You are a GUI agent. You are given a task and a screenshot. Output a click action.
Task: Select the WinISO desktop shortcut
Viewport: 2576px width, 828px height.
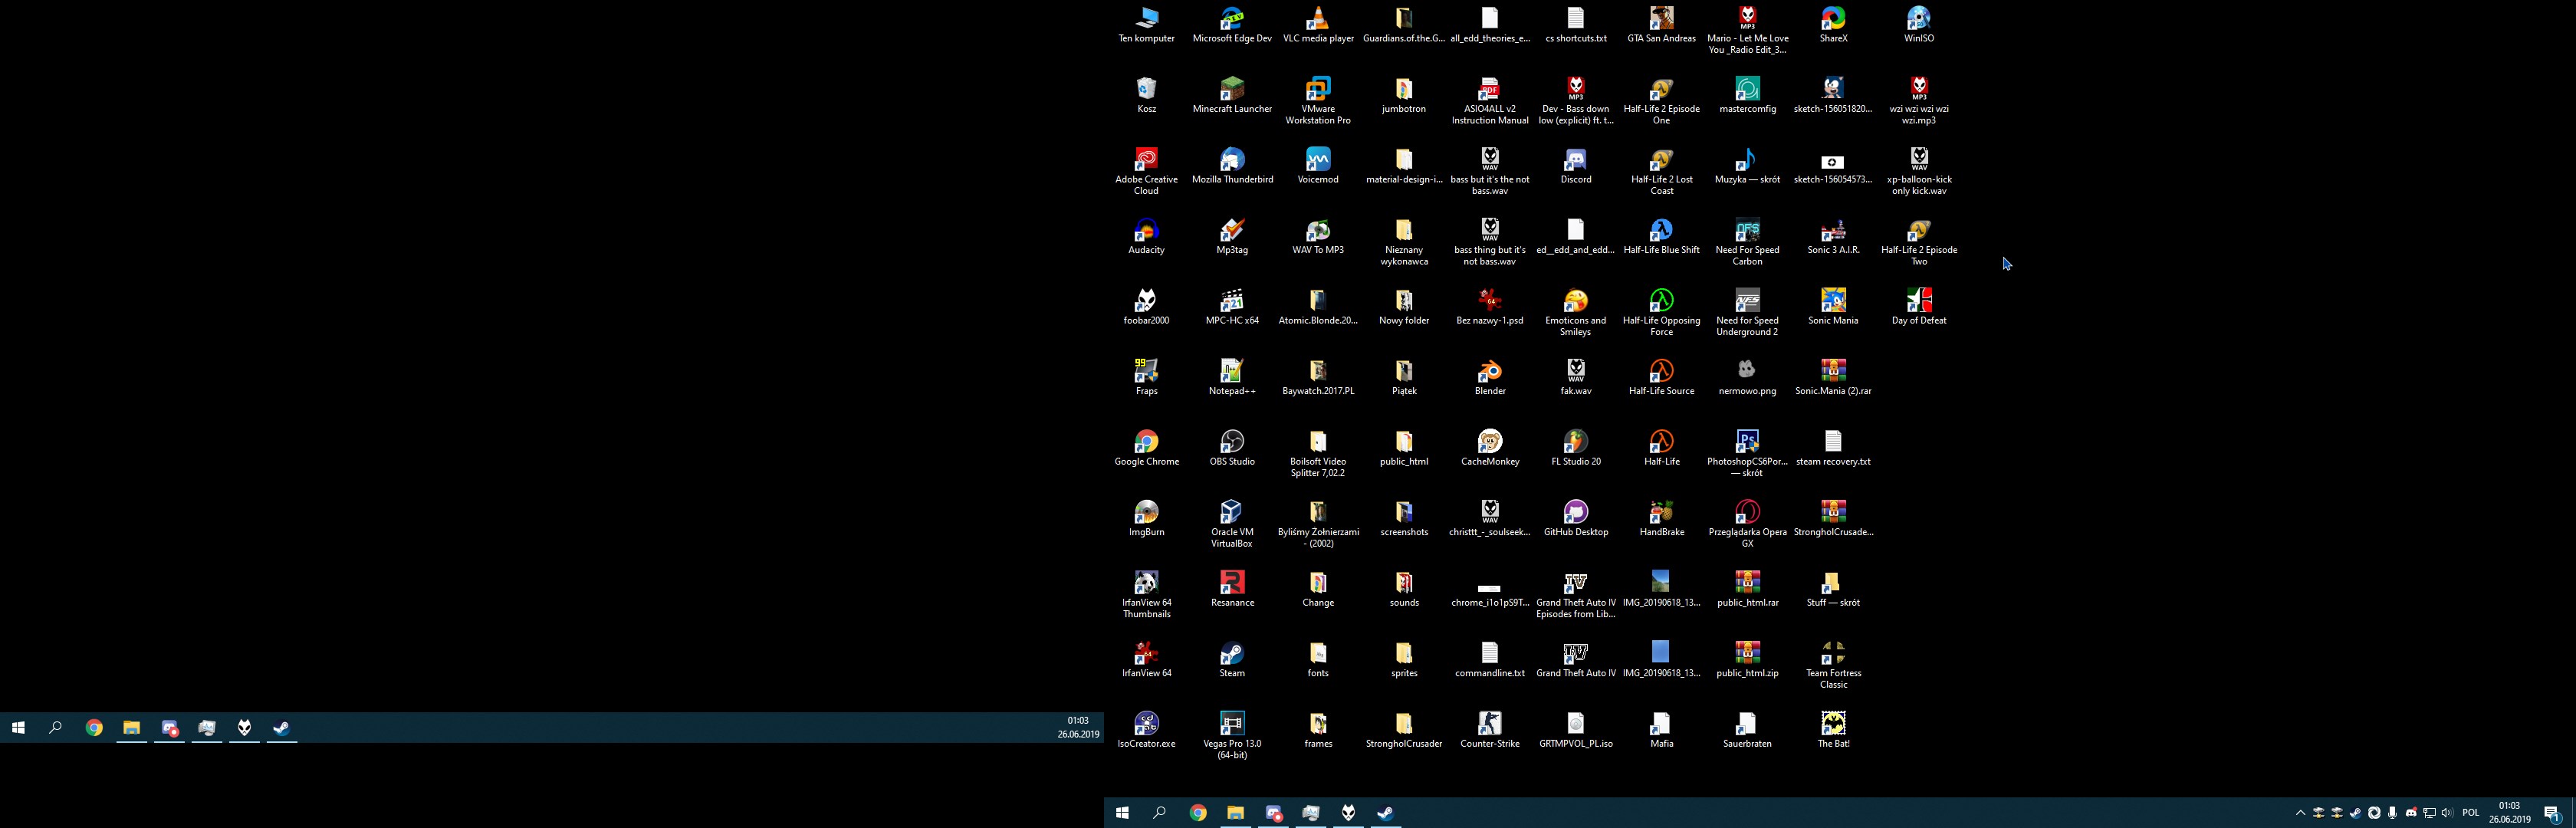tap(1919, 25)
